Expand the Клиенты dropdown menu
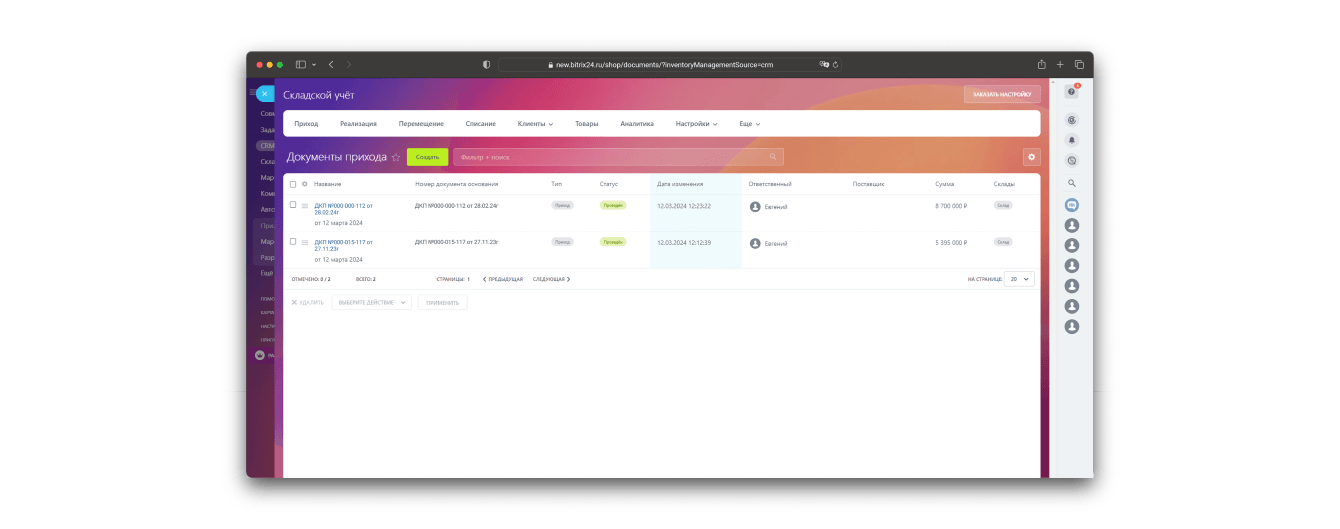Screen dimensions: 1340x529 (535, 124)
